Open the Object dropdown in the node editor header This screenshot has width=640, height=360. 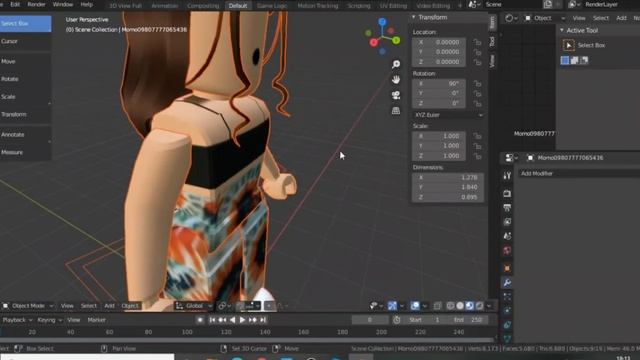click(x=544, y=18)
